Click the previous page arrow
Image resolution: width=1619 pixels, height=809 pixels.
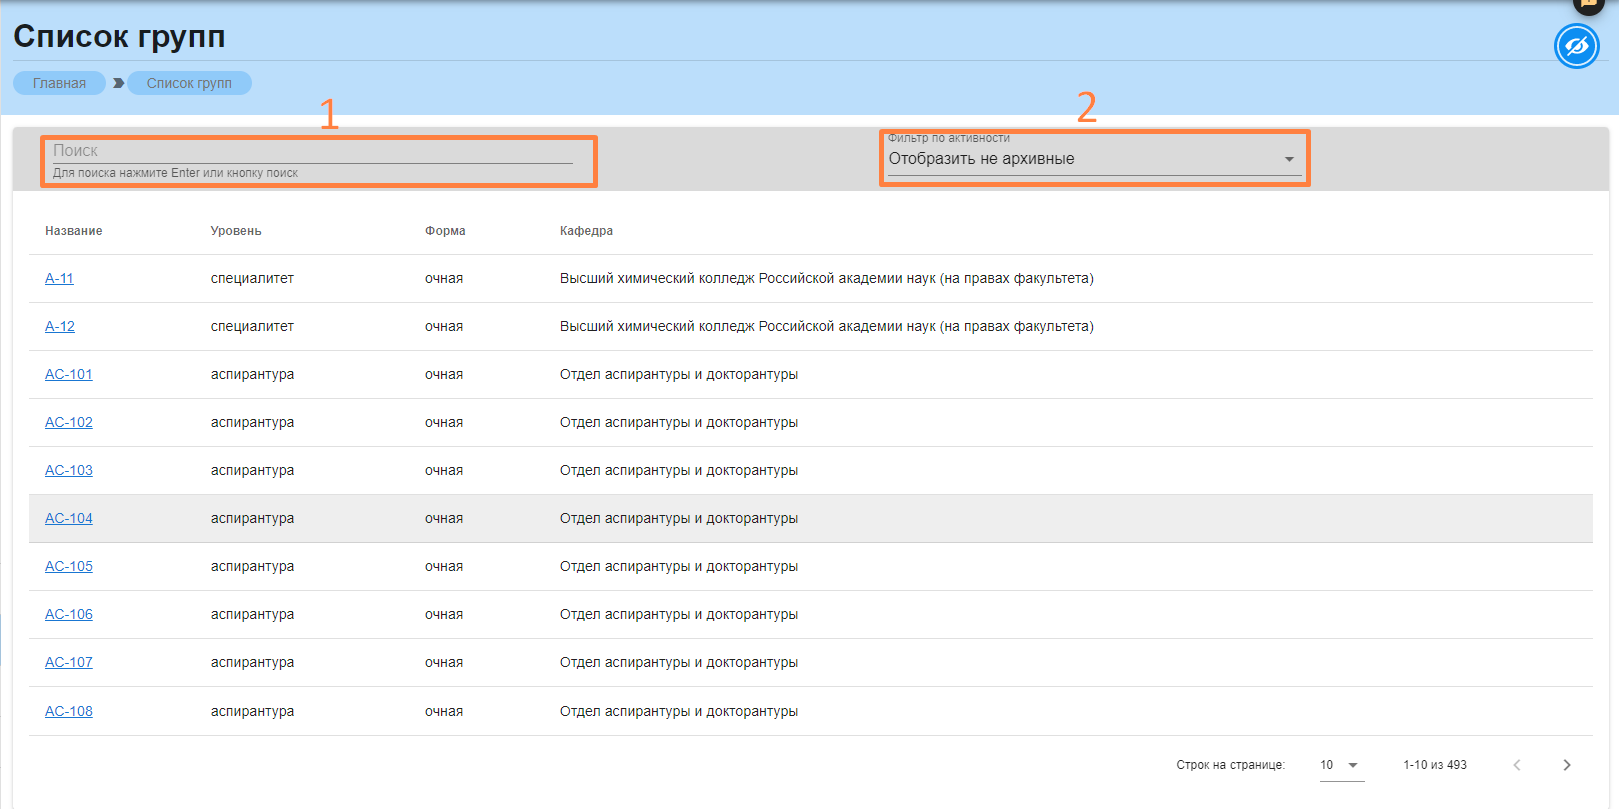(x=1516, y=765)
